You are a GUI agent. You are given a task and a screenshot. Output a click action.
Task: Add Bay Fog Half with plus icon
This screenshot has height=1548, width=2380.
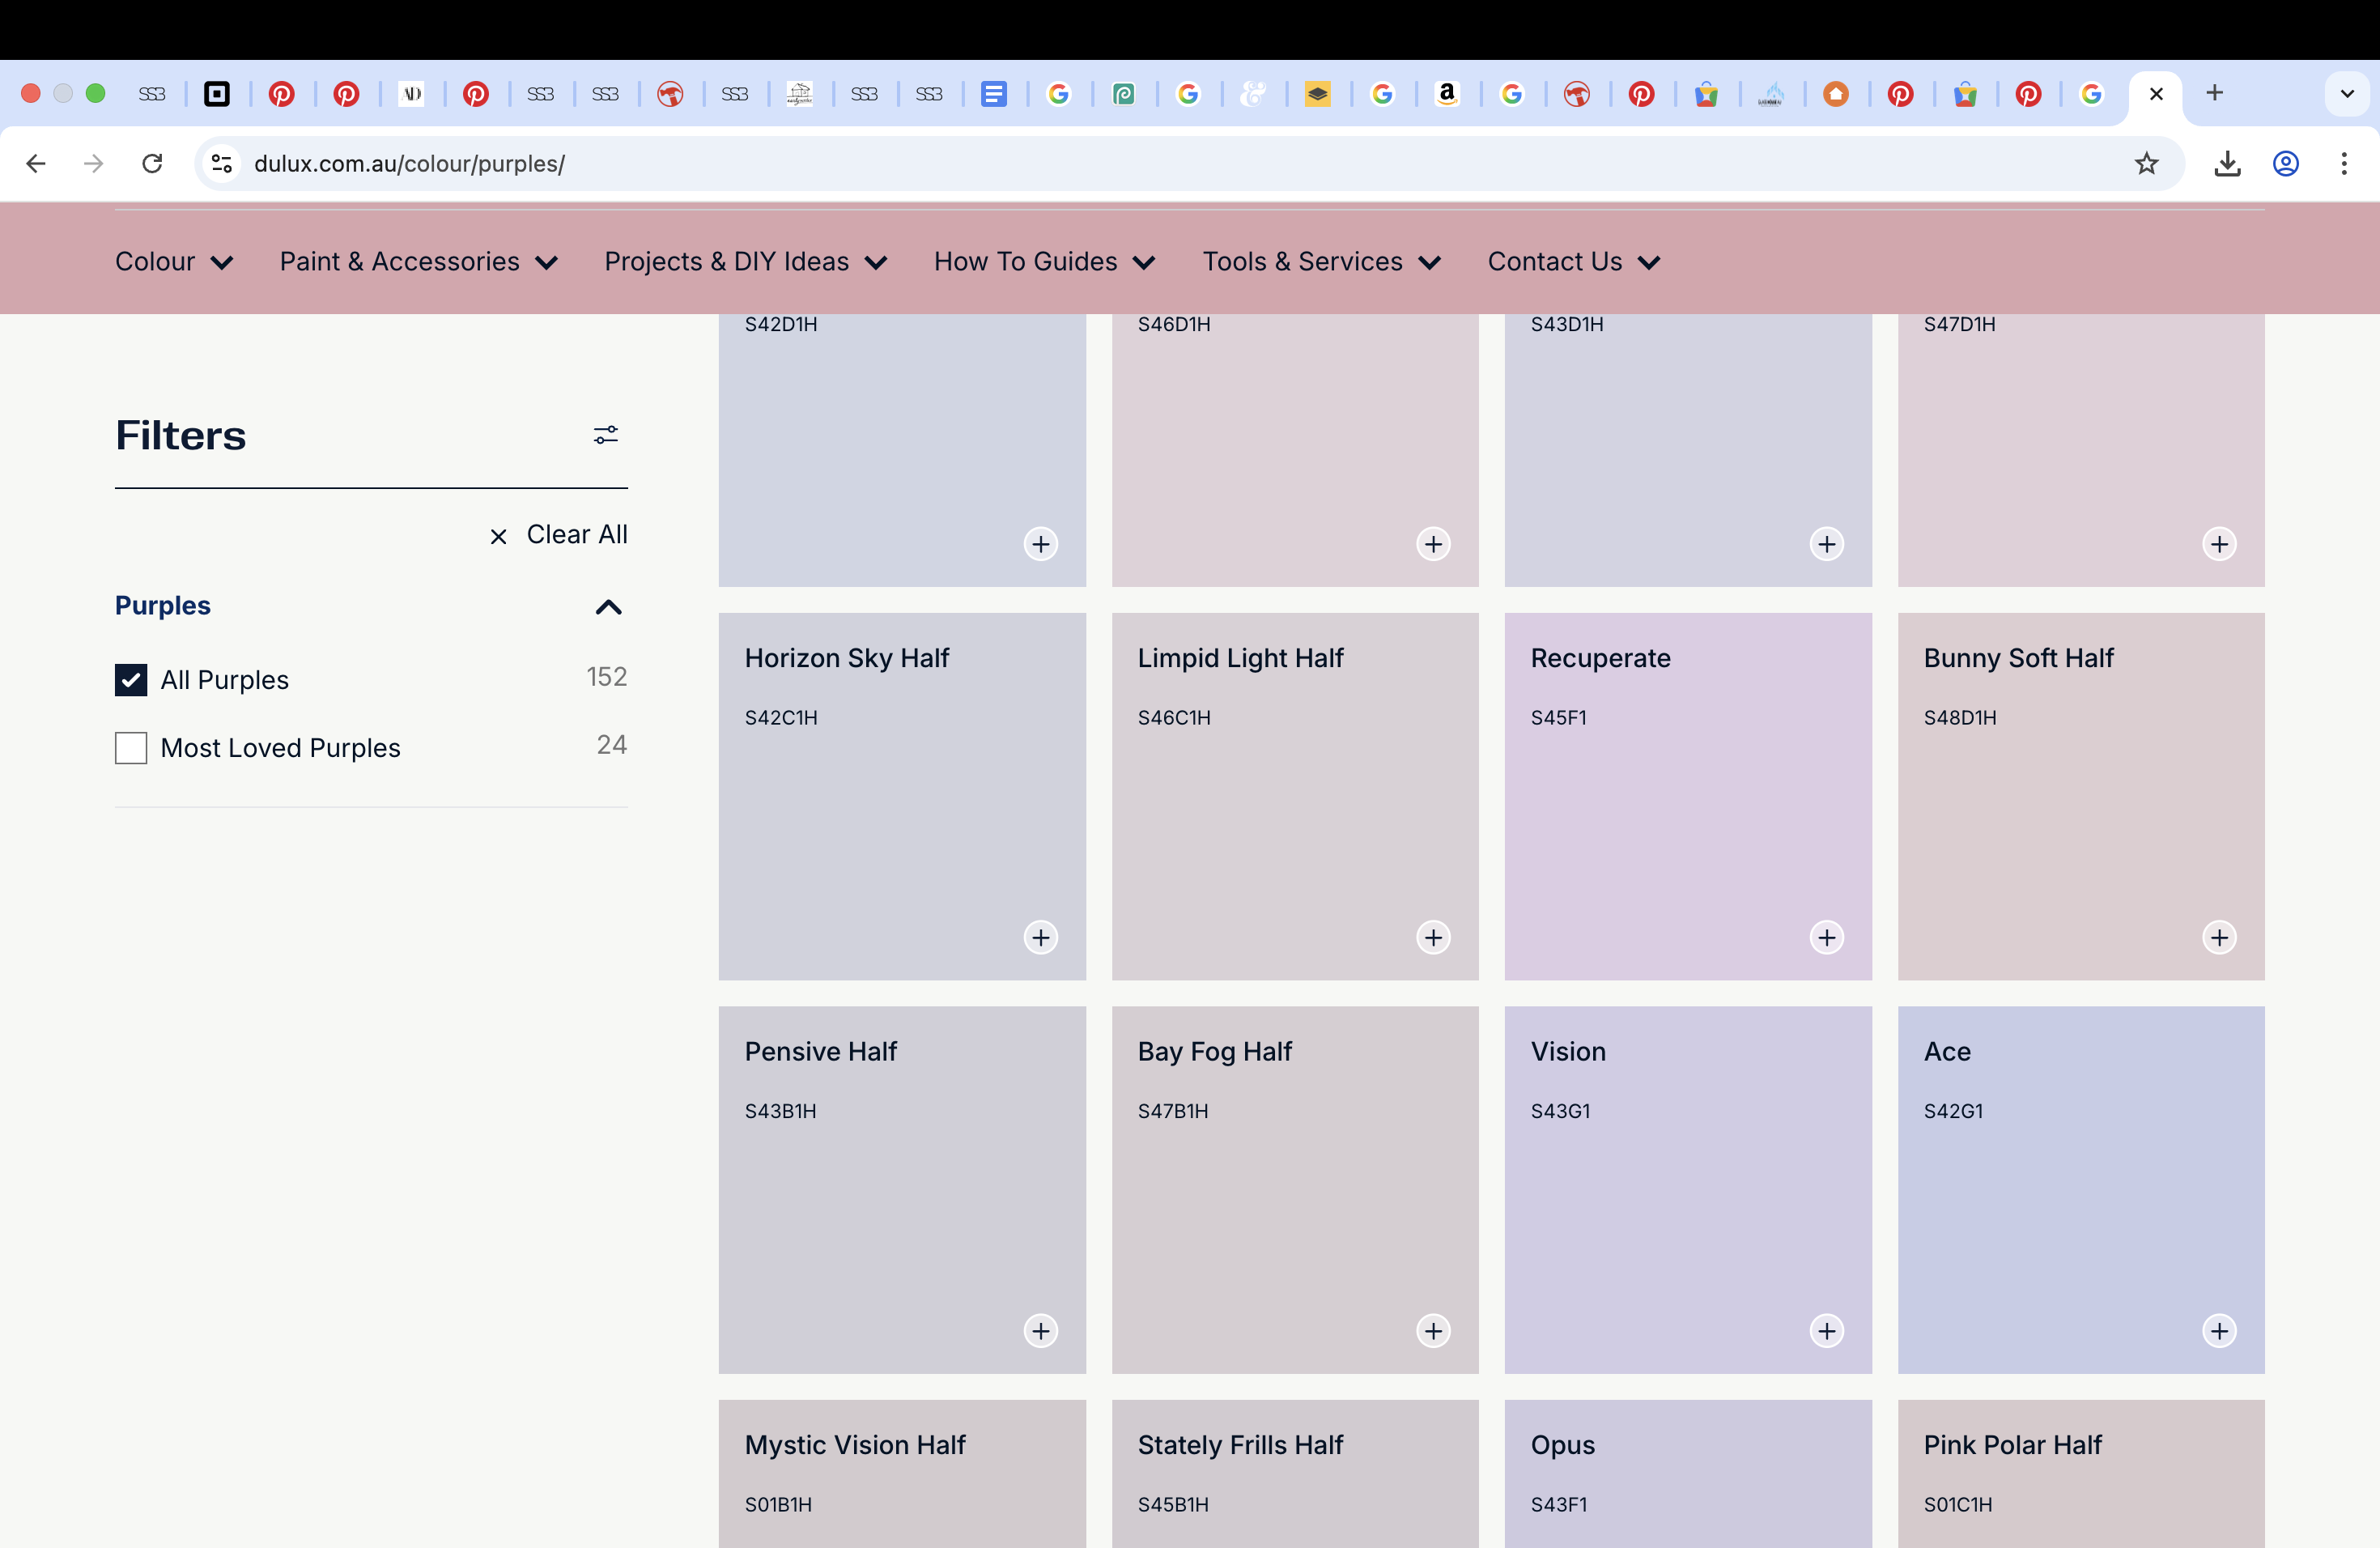1433,1331
